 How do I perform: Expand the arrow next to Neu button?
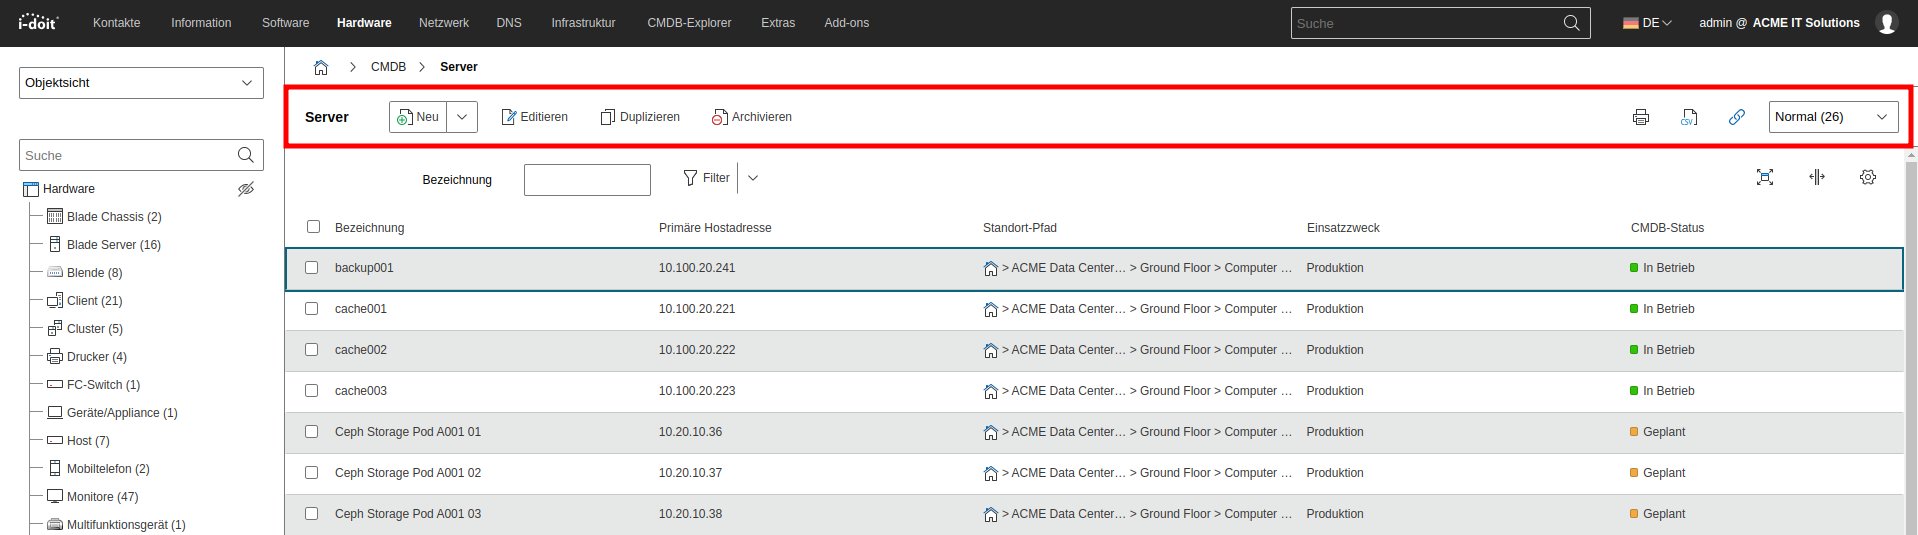pyautogui.click(x=462, y=117)
